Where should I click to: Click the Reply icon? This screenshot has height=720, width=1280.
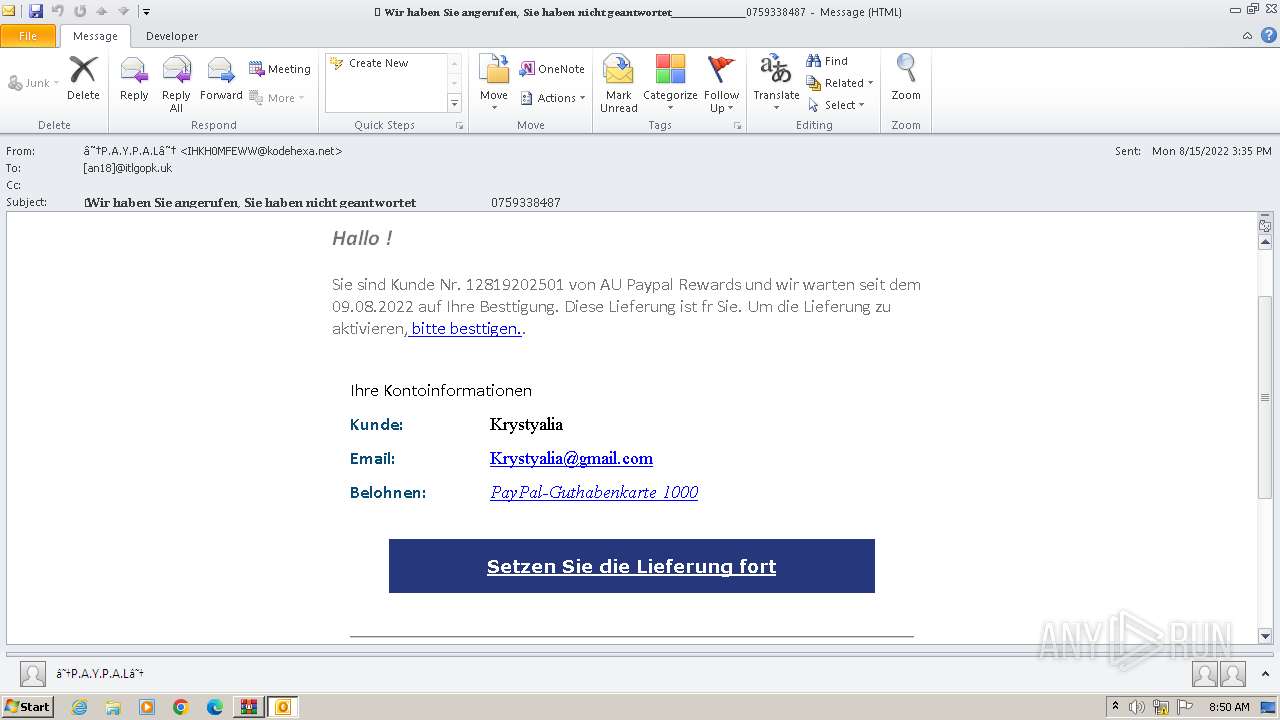tap(134, 78)
